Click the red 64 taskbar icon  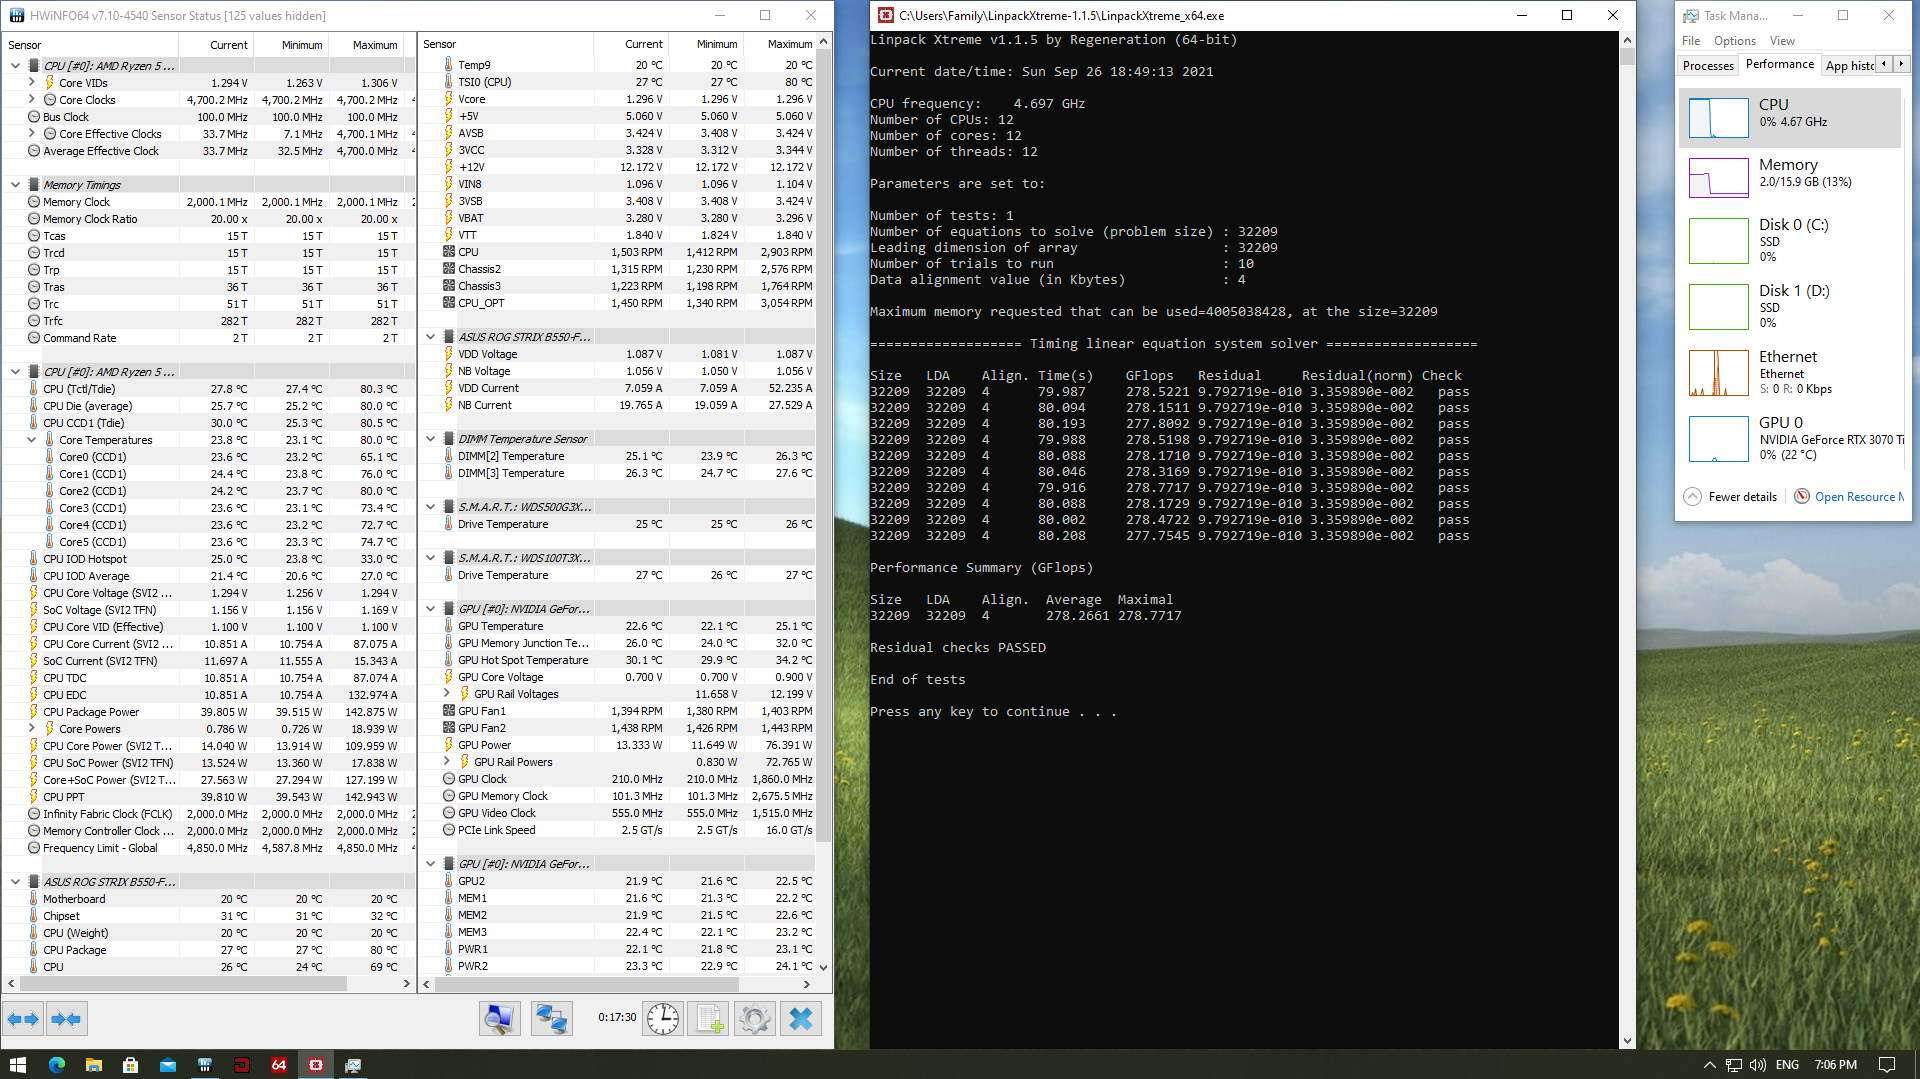tap(279, 1065)
